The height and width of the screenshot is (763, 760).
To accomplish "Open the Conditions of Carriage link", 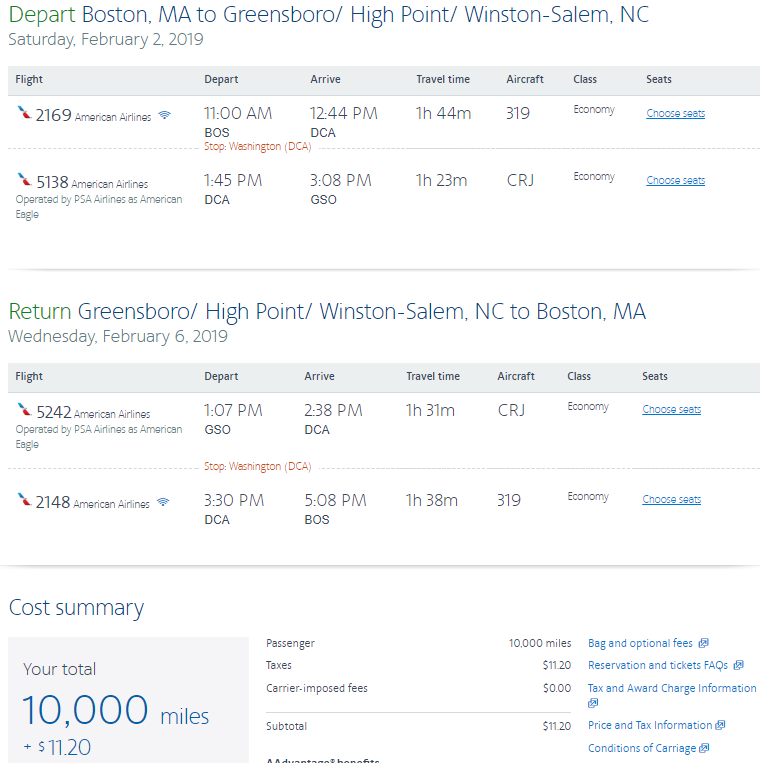I will [x=641, y=748].
